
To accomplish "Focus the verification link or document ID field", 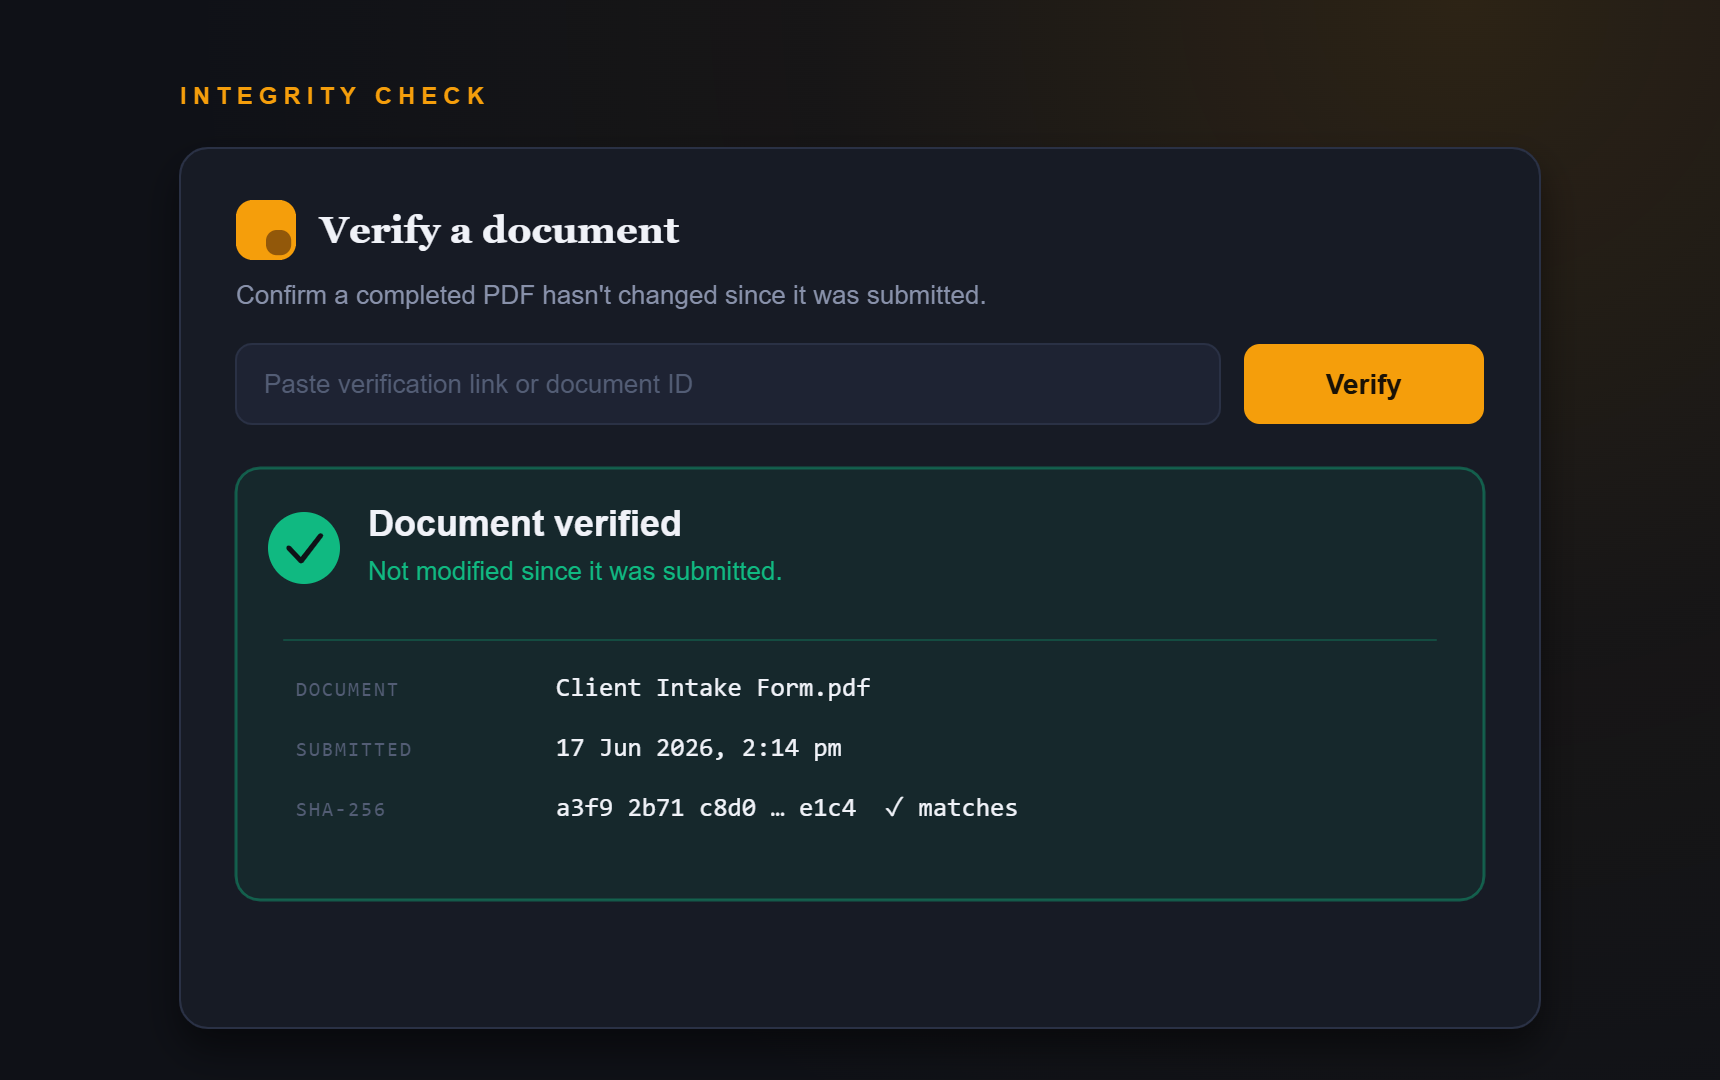I will point(728,384).
